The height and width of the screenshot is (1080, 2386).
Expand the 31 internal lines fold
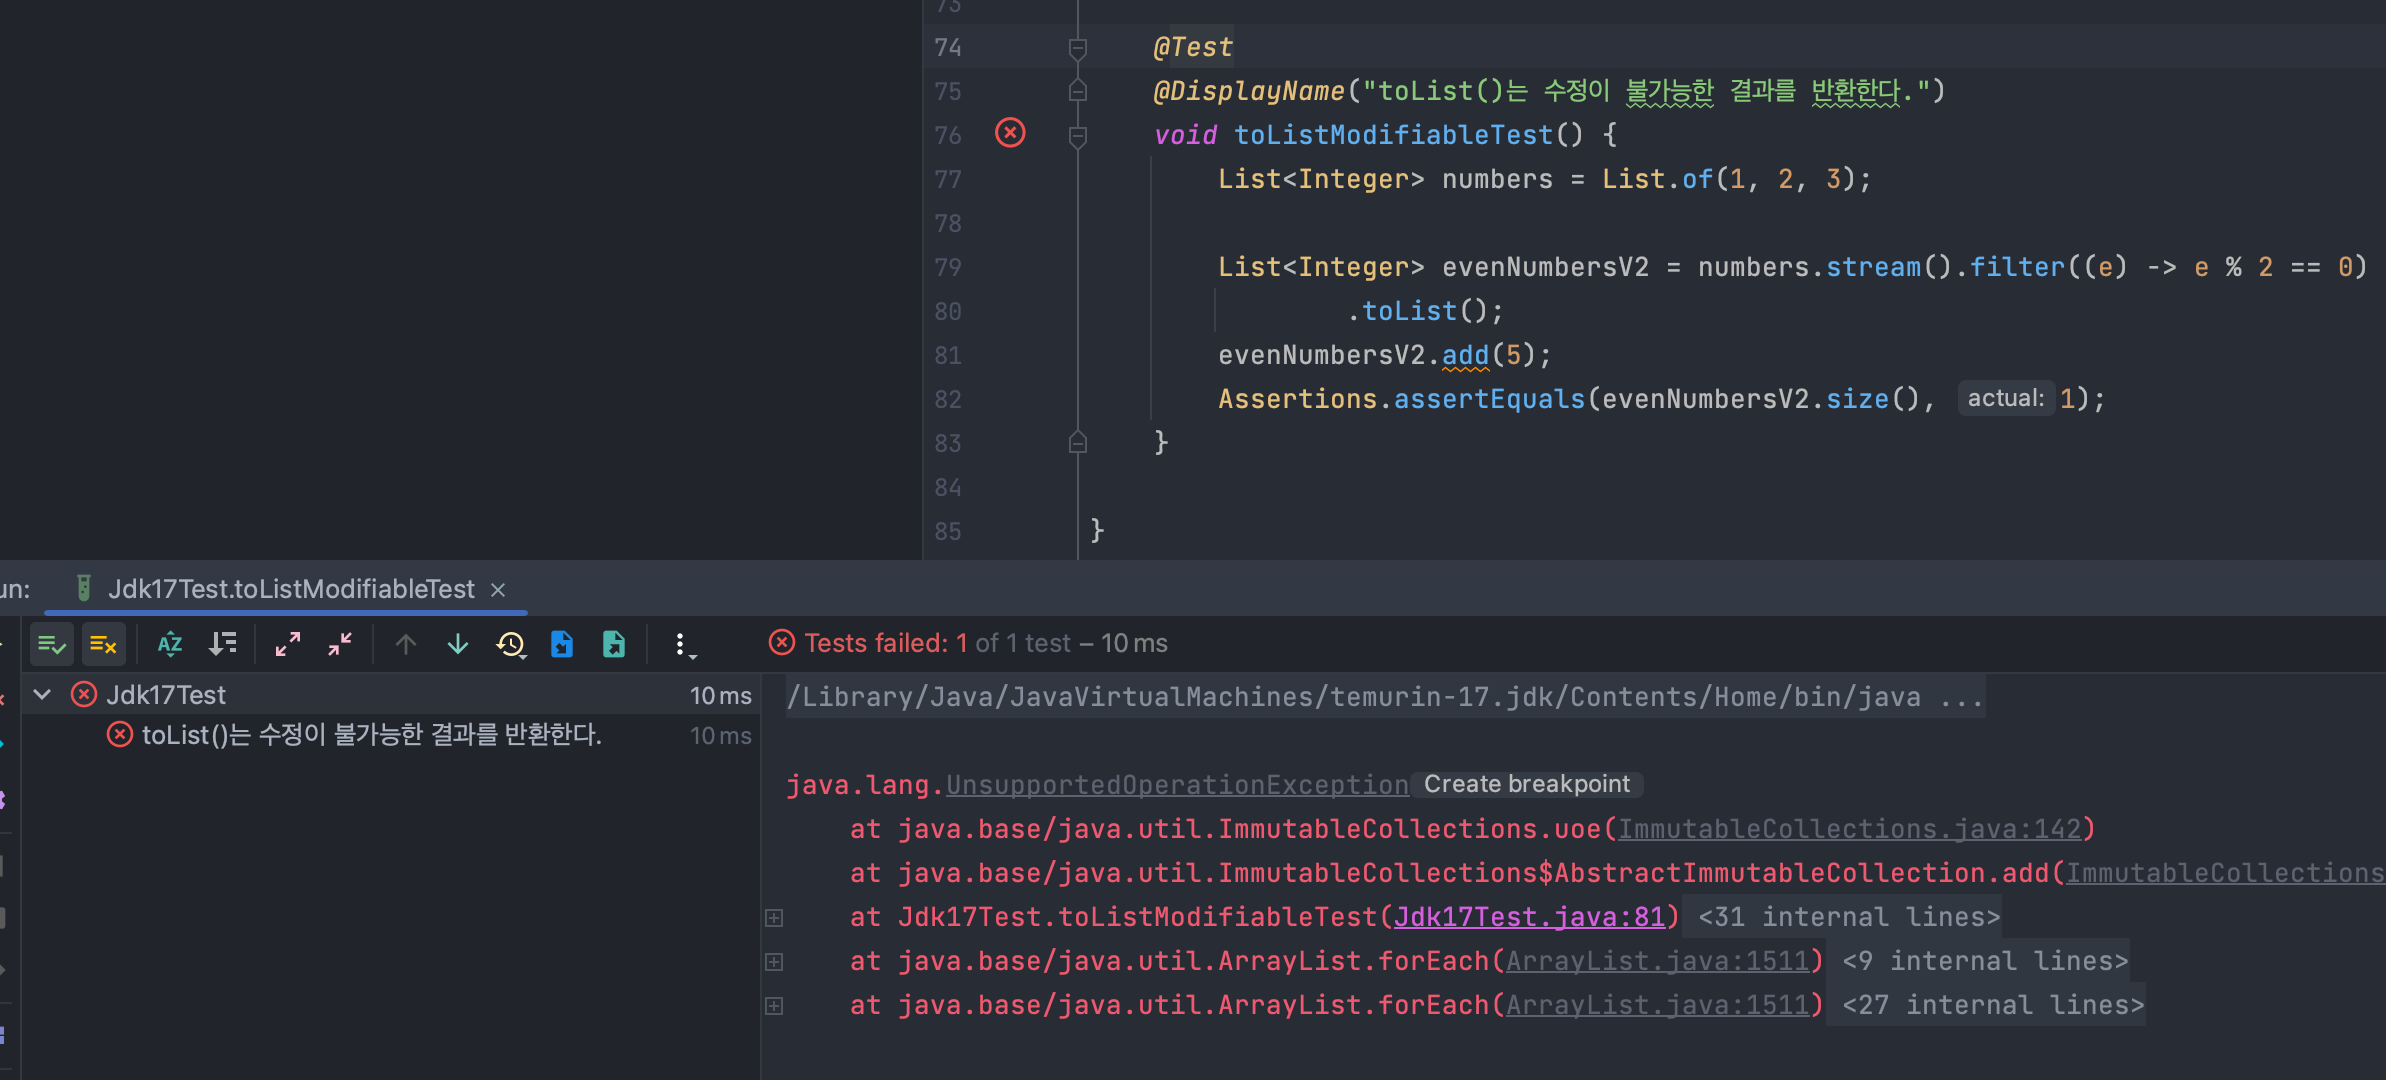pyautogui.click(x=1848, y=918)
